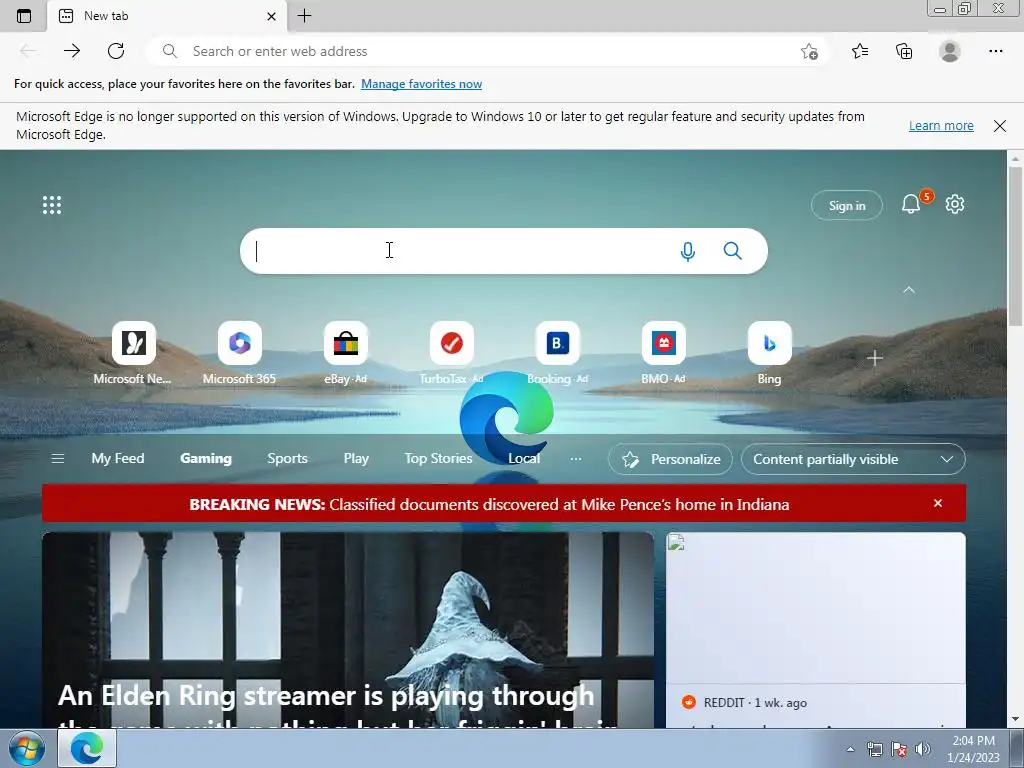Click the Personalize button
This screenshot has height=768, width=1024.
click(x=670, y=459)
